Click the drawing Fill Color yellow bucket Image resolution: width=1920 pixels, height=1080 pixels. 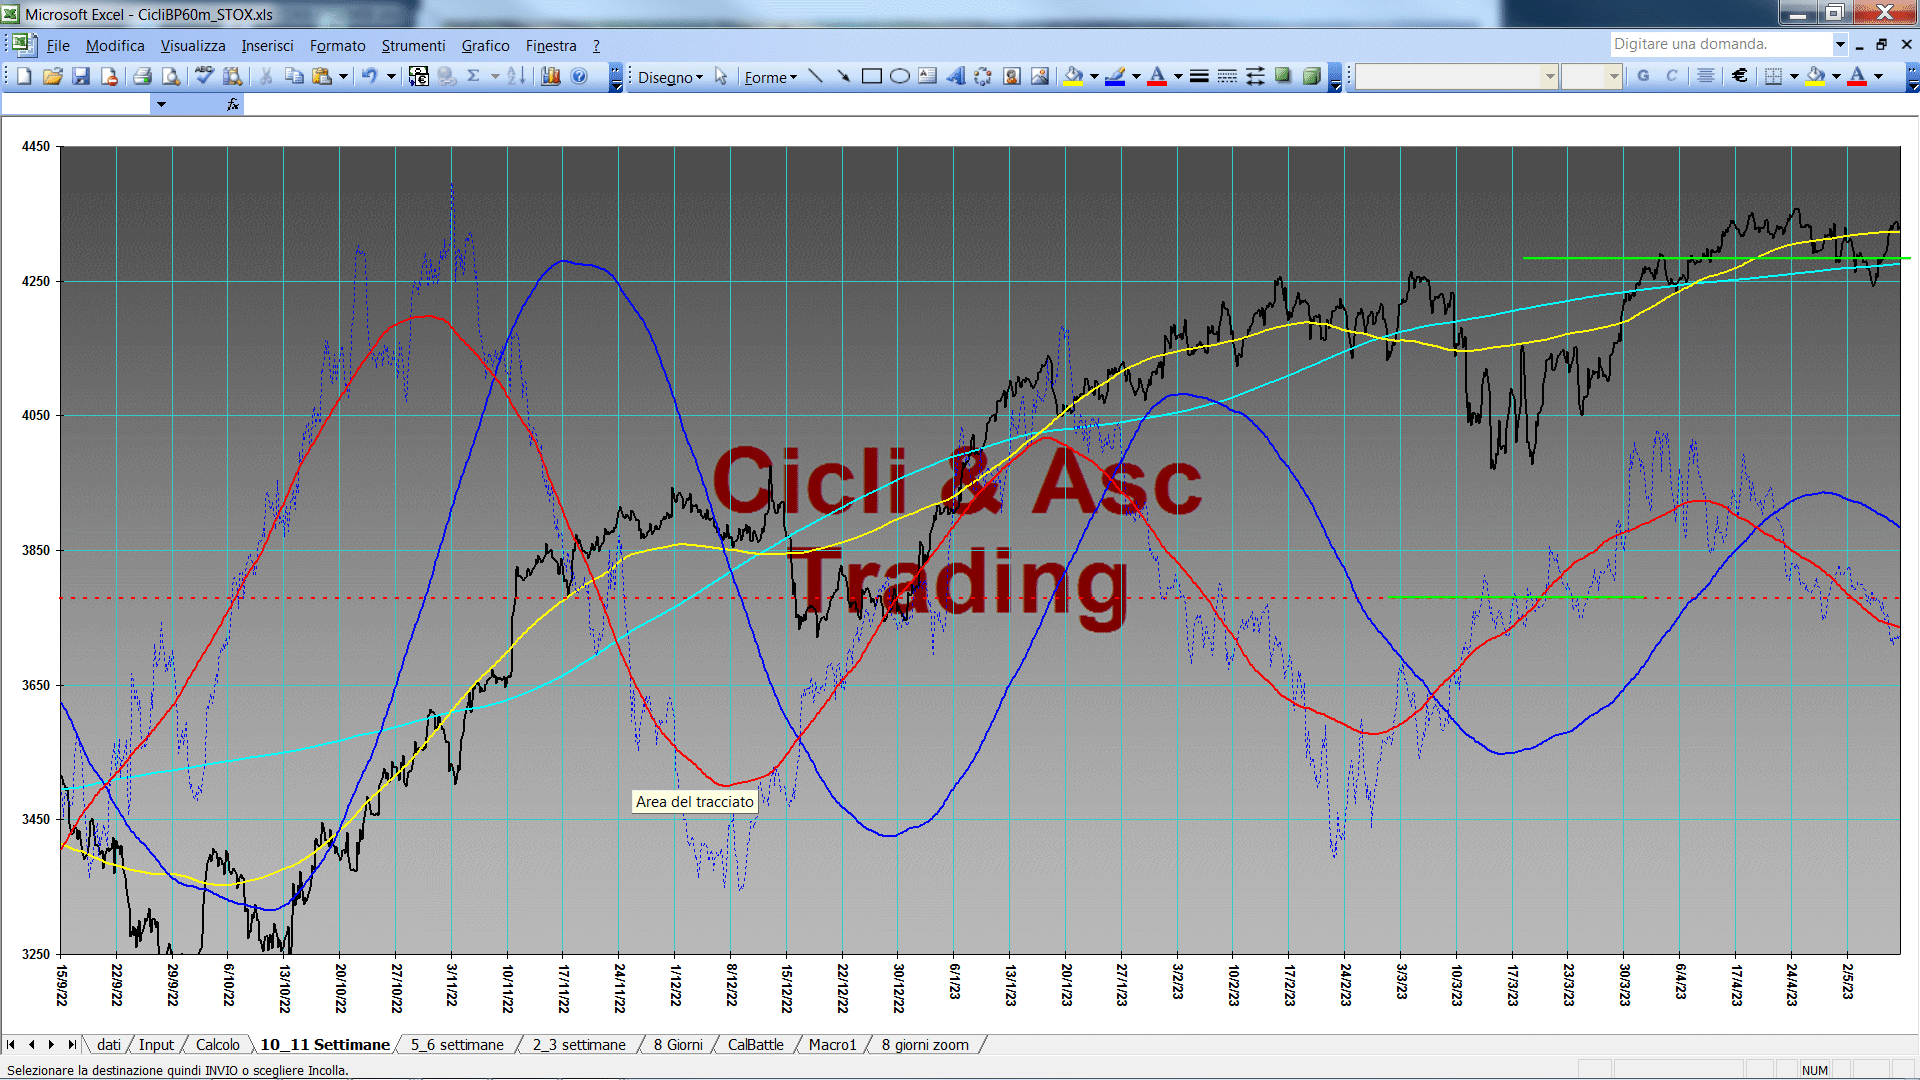point(1074,76)
